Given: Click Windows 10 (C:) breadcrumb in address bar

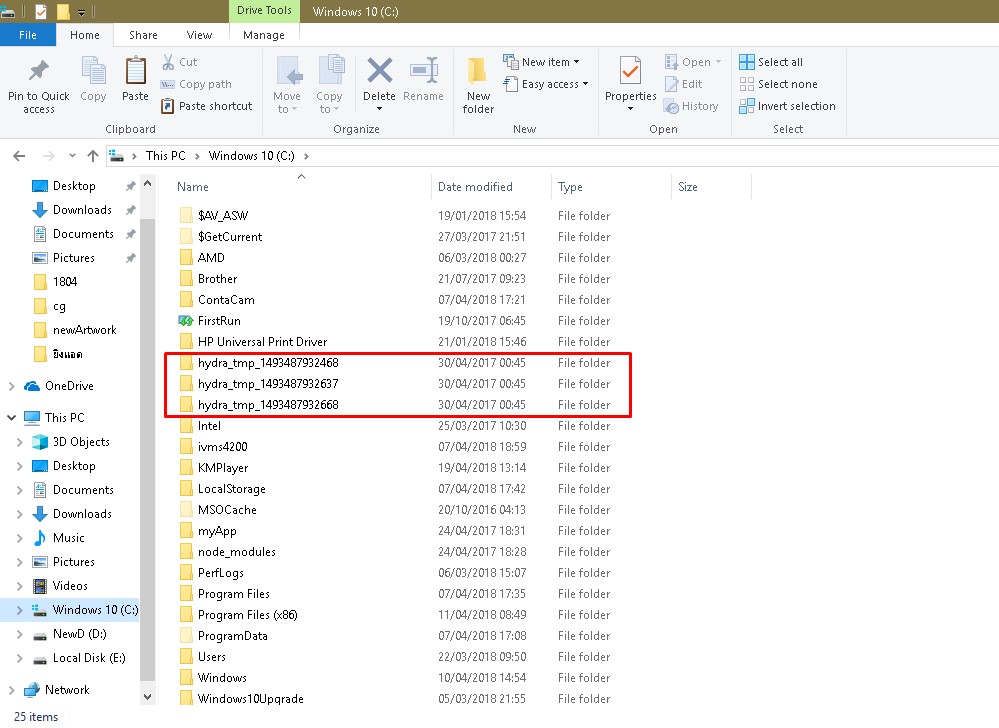Looking at the screenshot, I should pos(252,156).
